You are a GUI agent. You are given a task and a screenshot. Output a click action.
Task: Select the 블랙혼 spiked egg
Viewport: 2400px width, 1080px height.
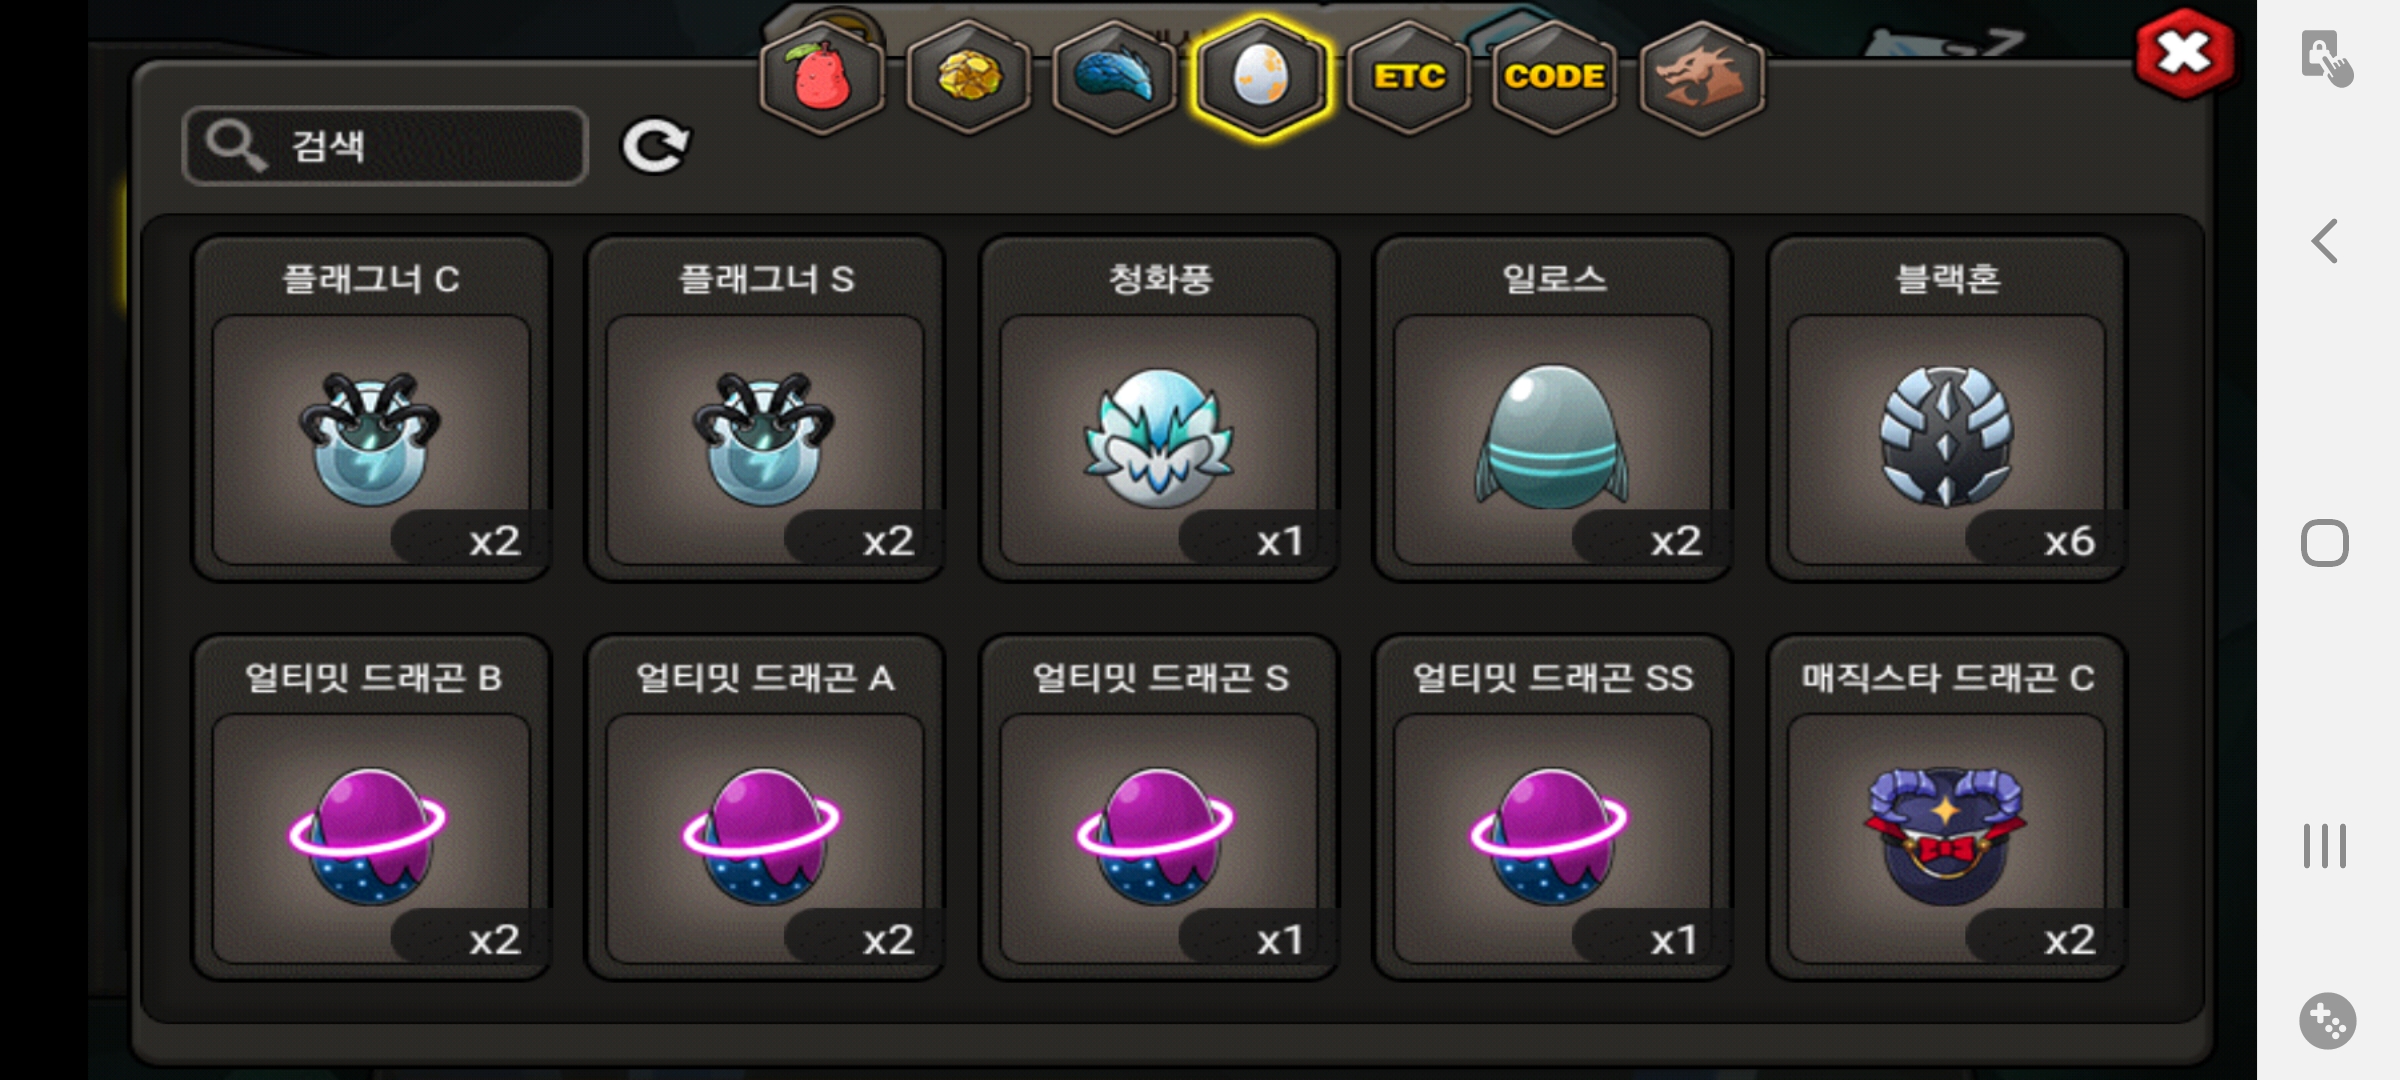(1947, 408)
